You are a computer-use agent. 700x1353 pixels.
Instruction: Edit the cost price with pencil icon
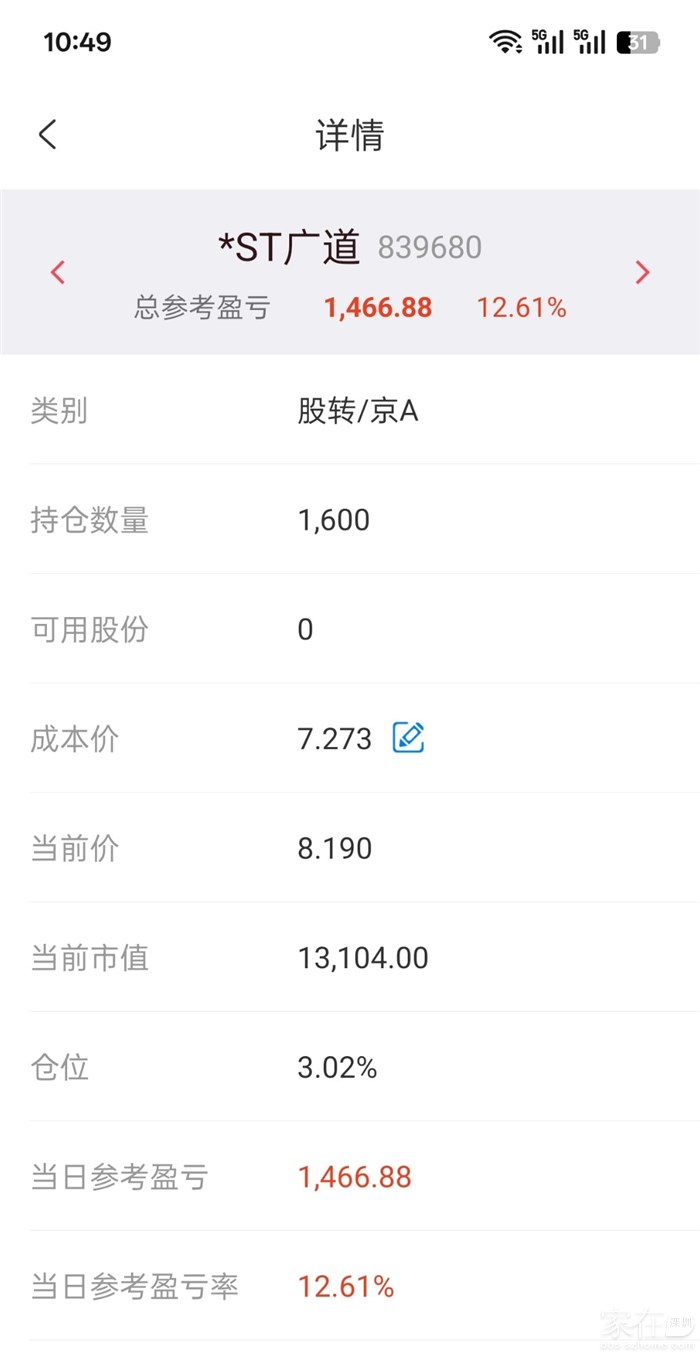coord(408,738)
